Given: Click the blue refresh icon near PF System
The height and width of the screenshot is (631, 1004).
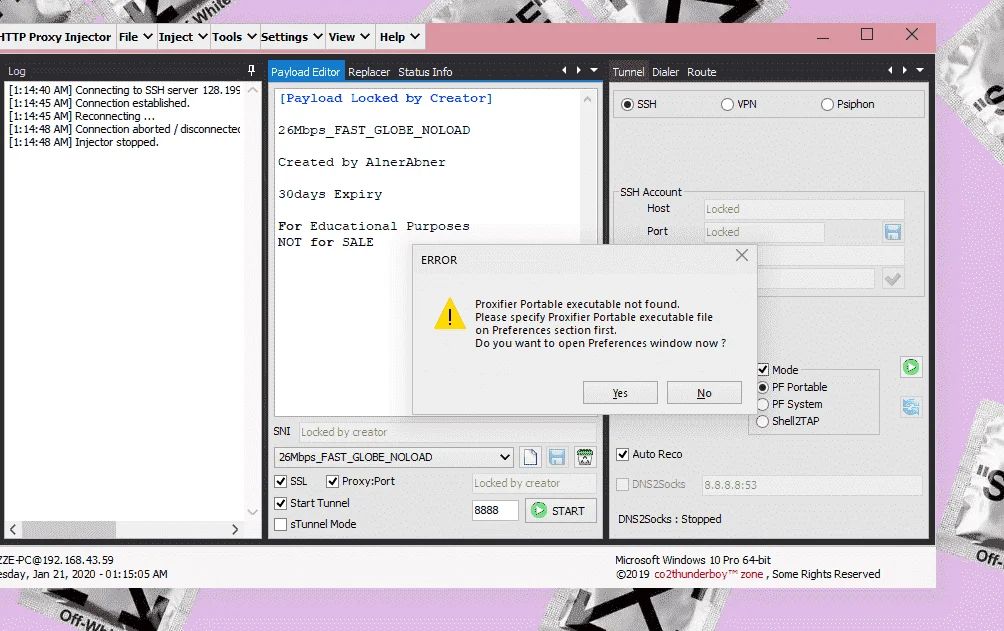Looking at the screenshot, I should 911,406.
